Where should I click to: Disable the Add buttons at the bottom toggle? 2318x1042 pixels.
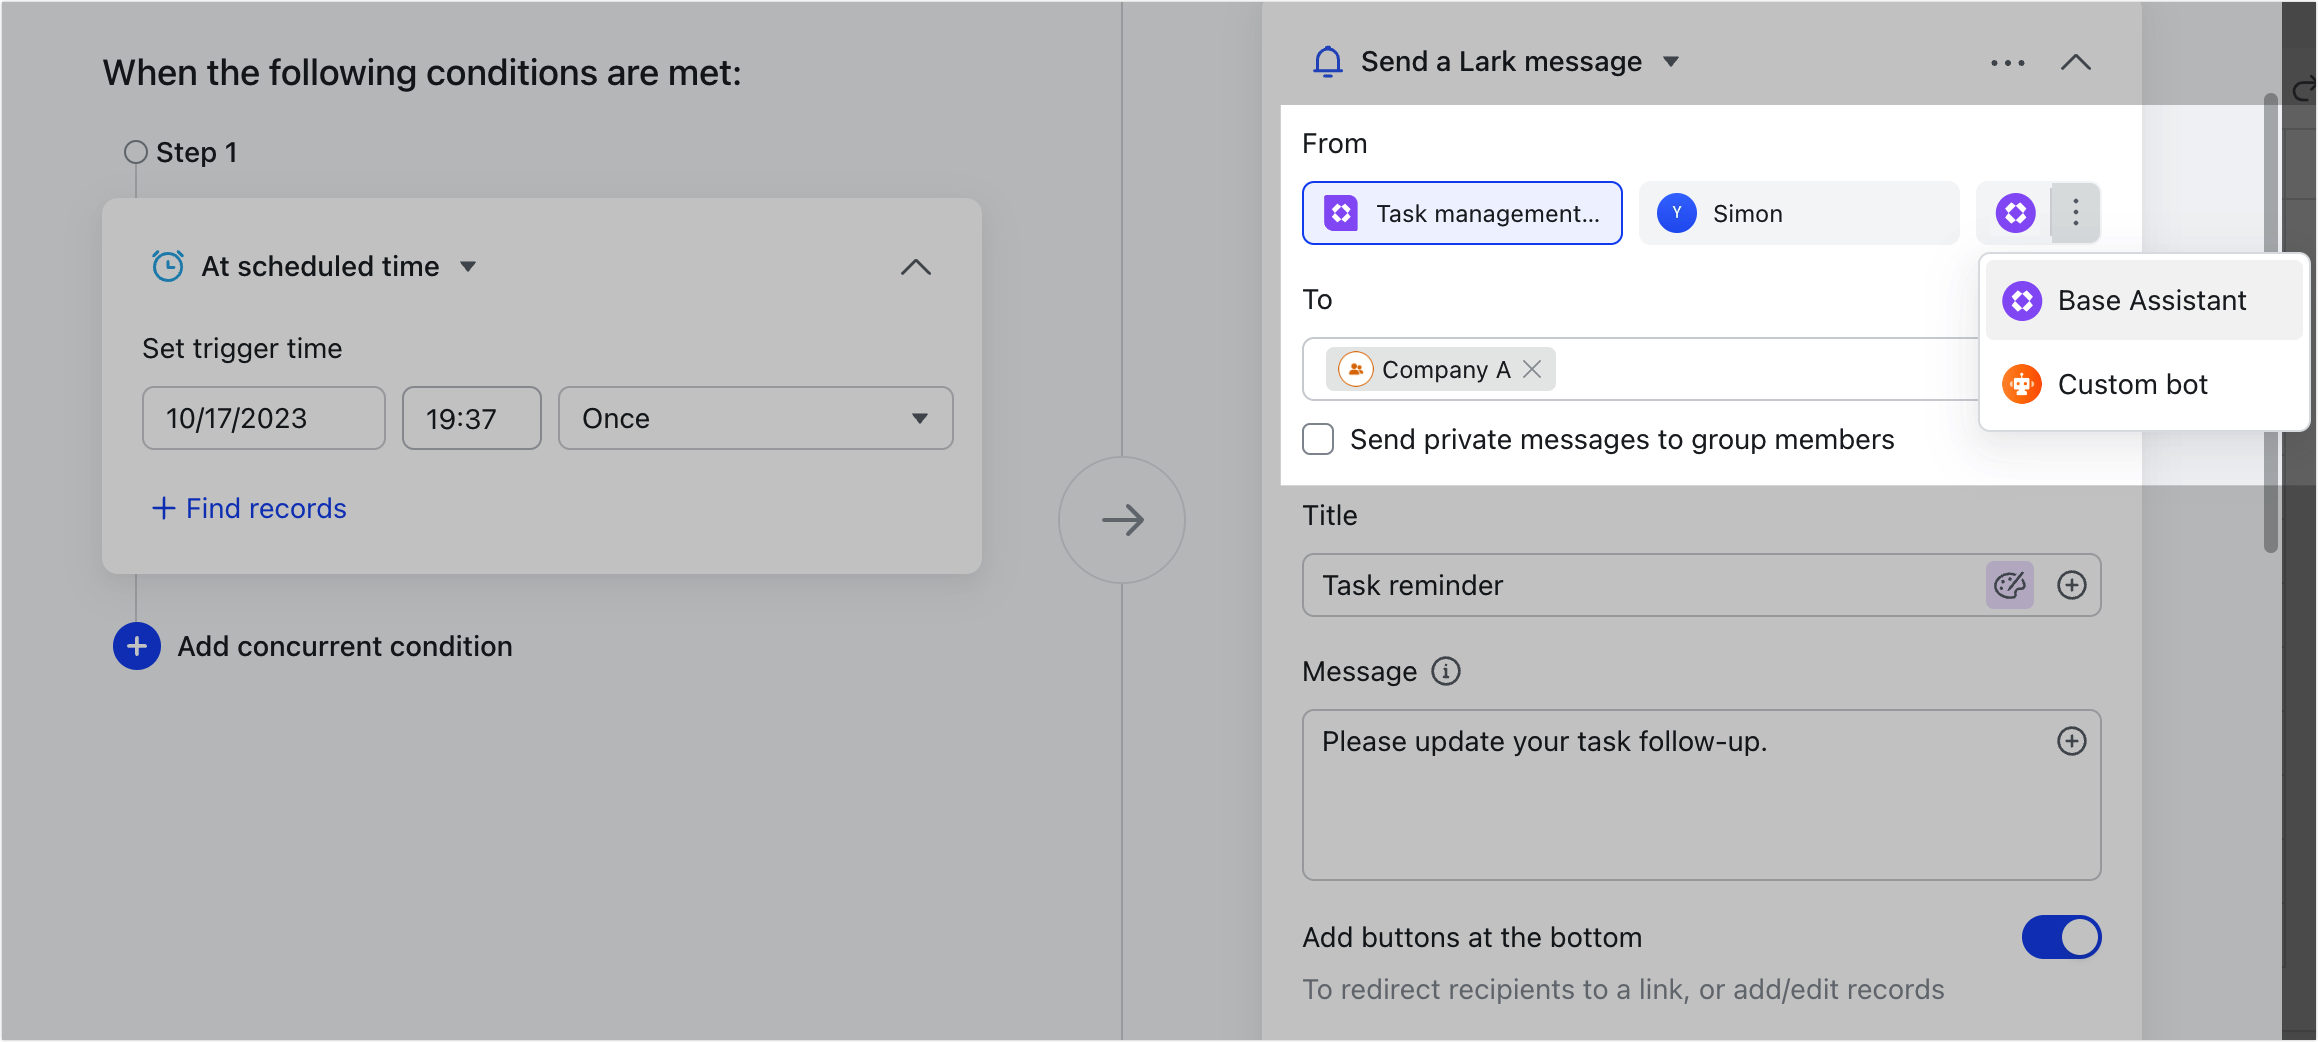(2061, 937)
